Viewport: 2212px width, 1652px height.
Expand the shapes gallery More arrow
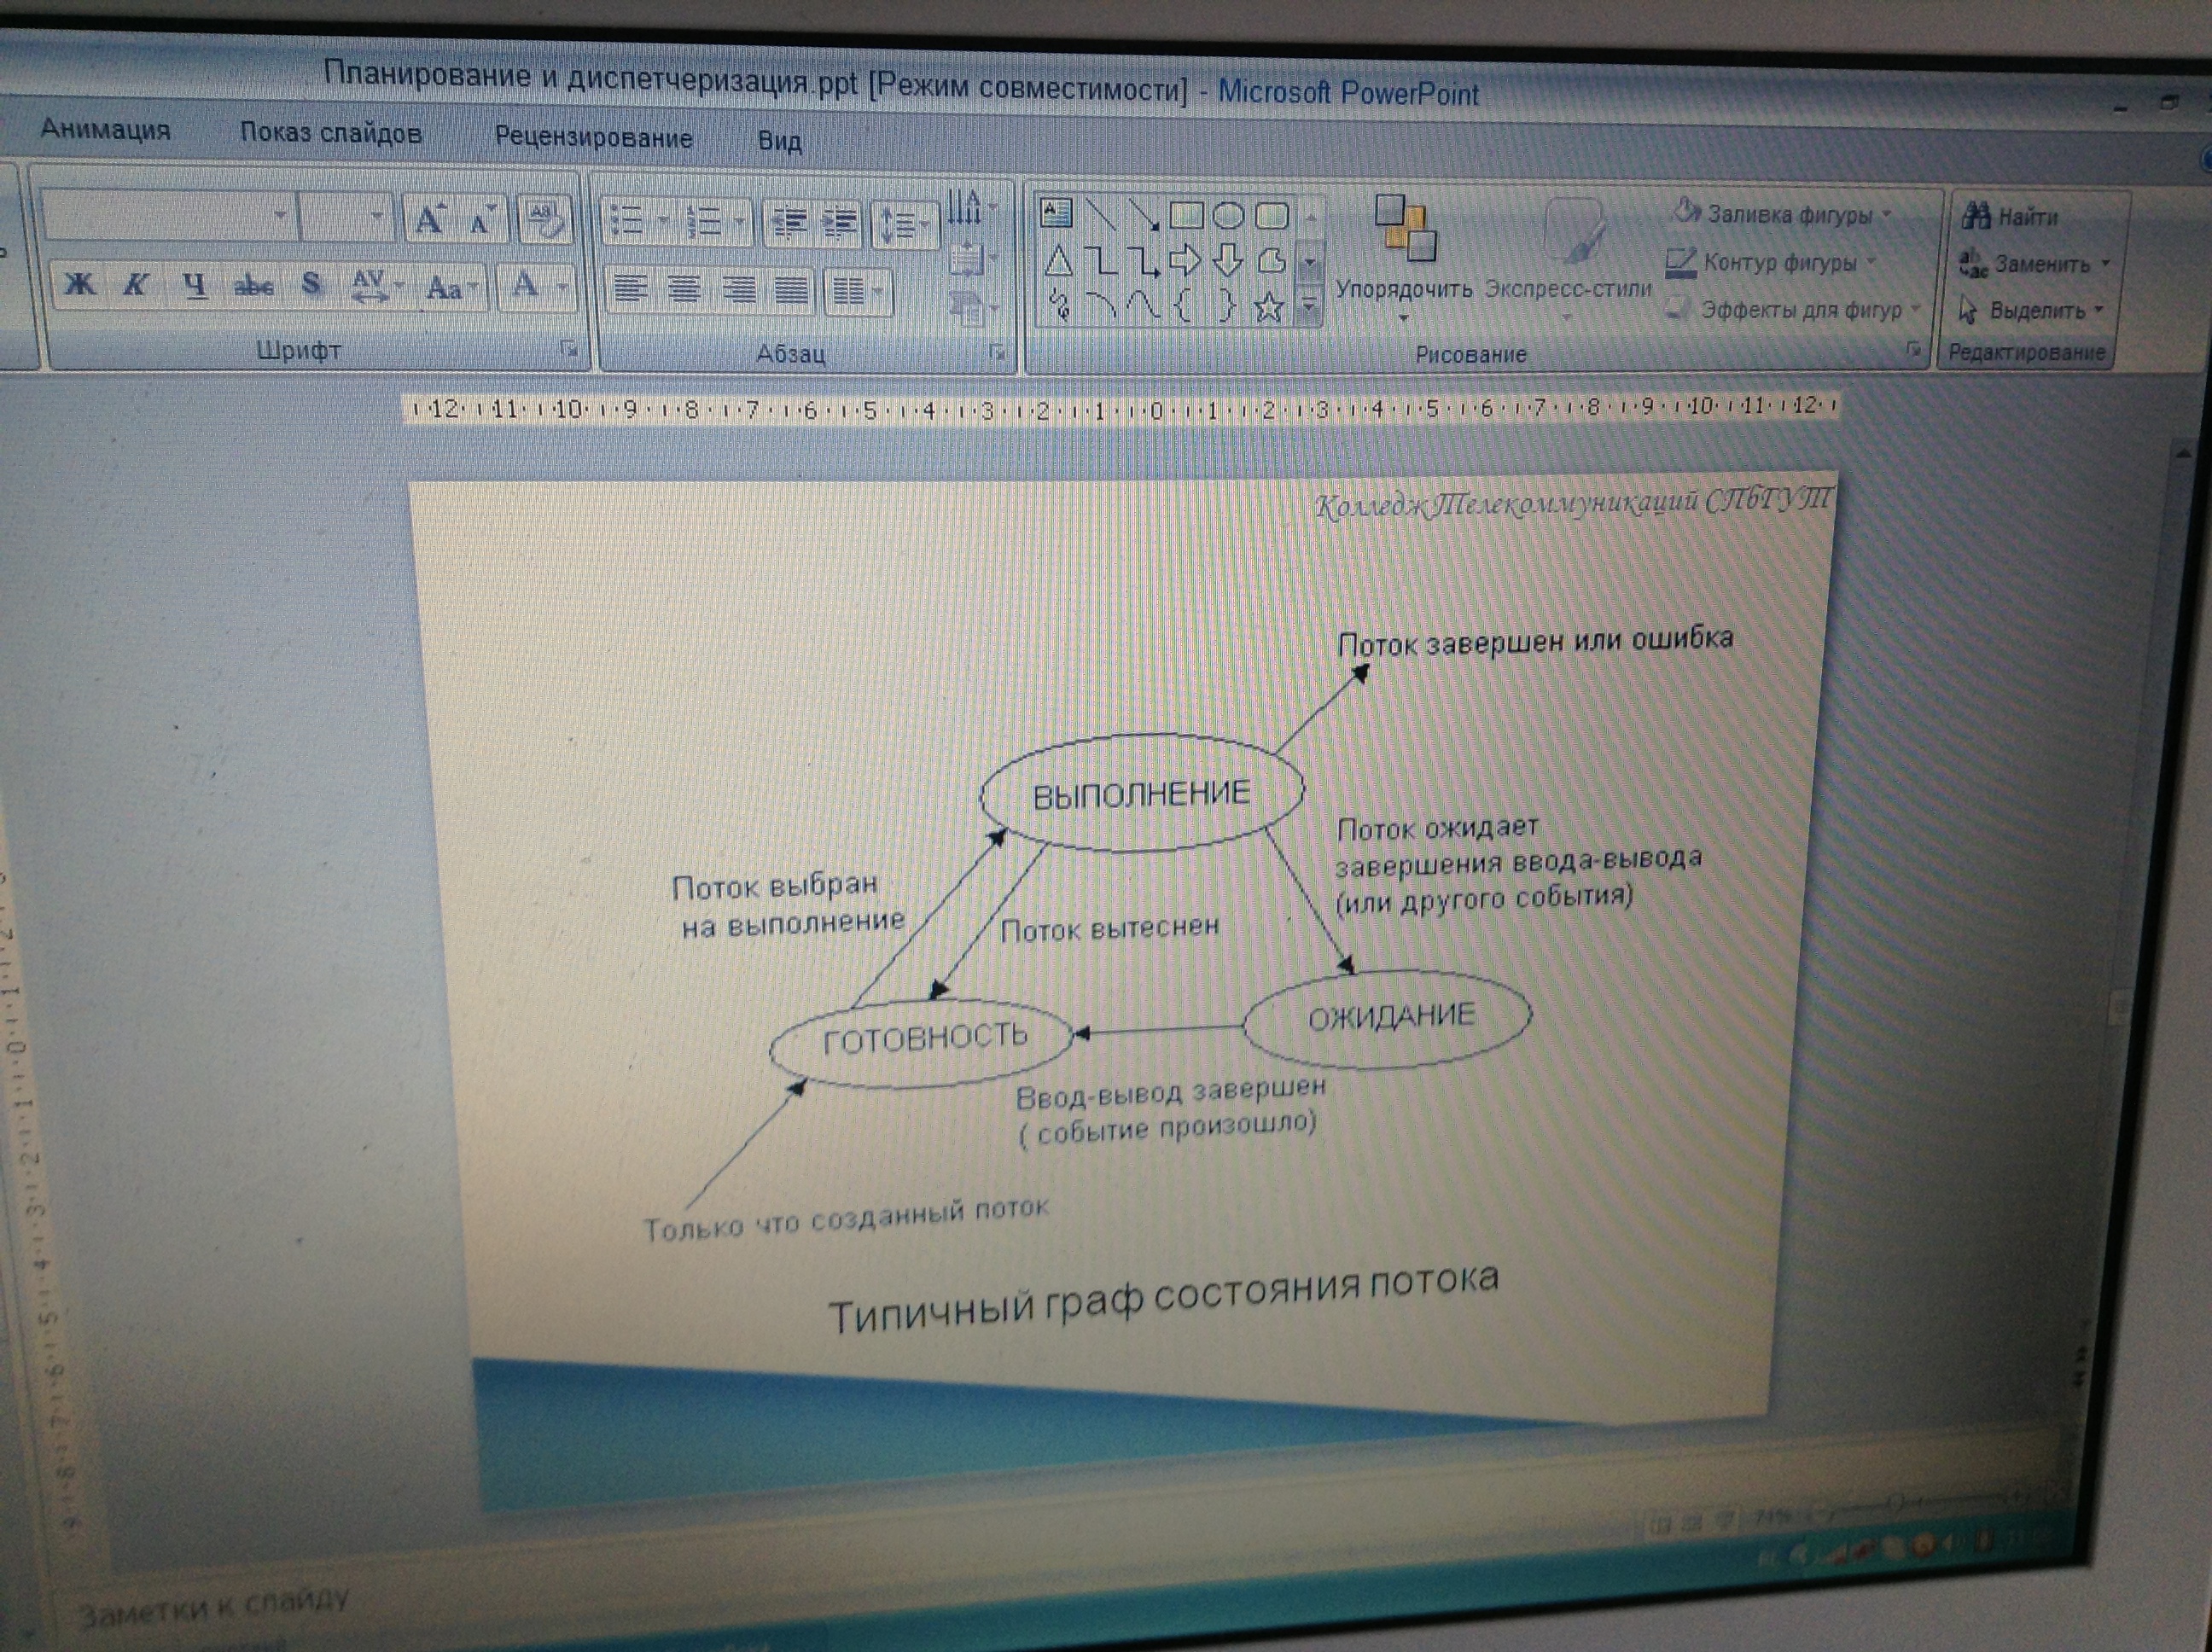click(x=1309, y=308)
